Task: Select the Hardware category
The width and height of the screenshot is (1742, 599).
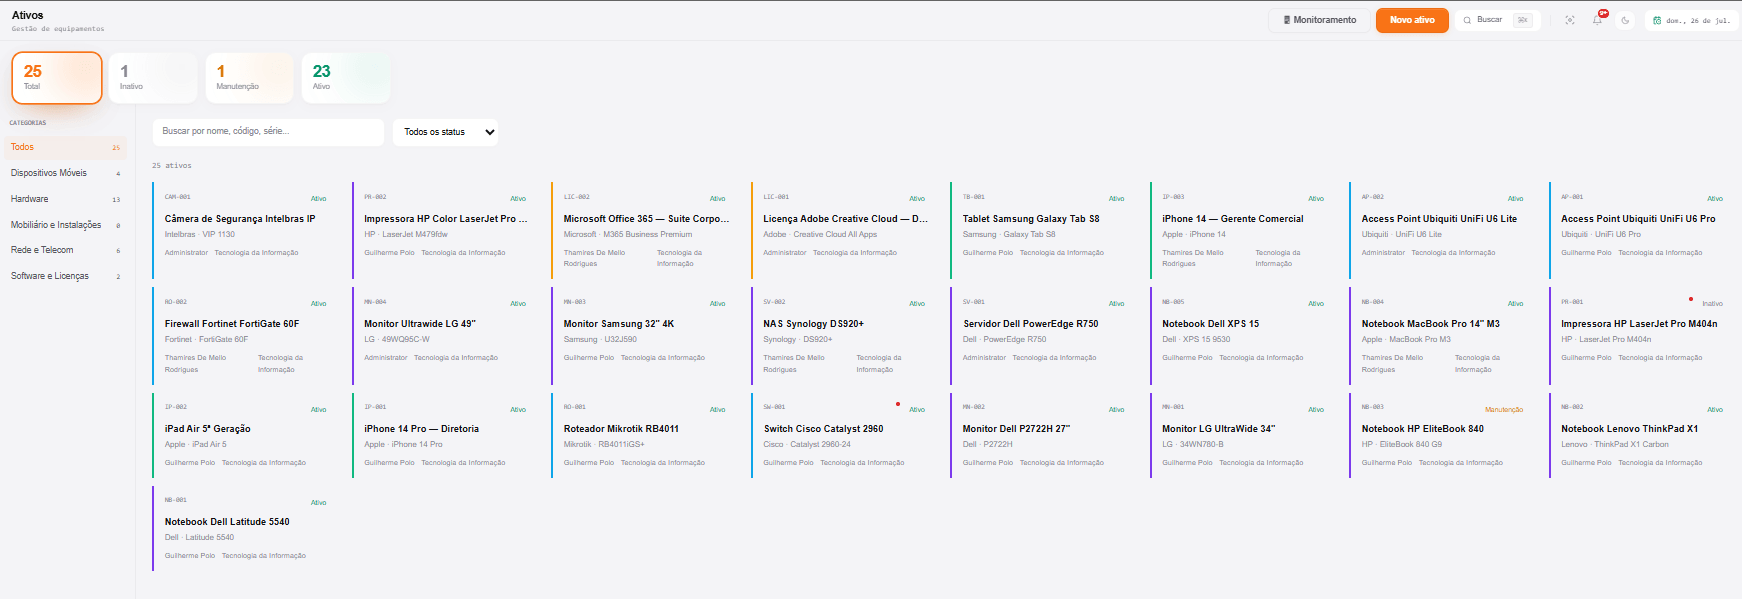Action: point(65,199)
